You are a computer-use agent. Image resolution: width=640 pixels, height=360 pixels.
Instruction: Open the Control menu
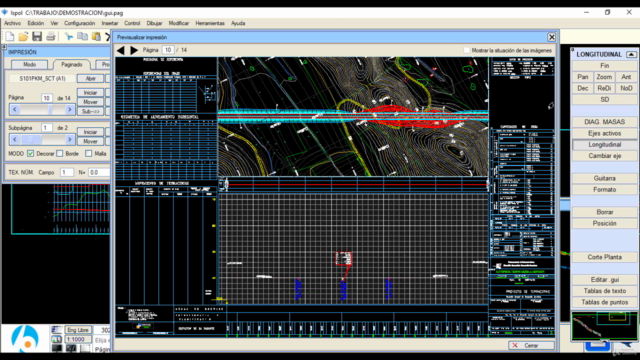[132, 23]
